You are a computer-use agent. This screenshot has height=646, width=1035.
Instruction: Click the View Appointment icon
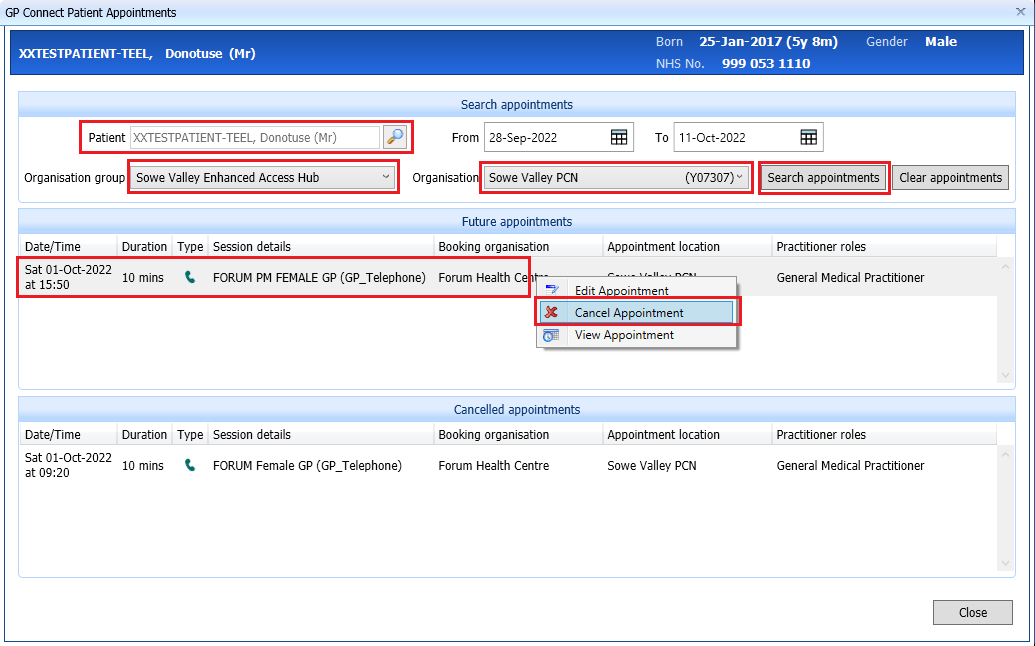[x=551, y=335]
